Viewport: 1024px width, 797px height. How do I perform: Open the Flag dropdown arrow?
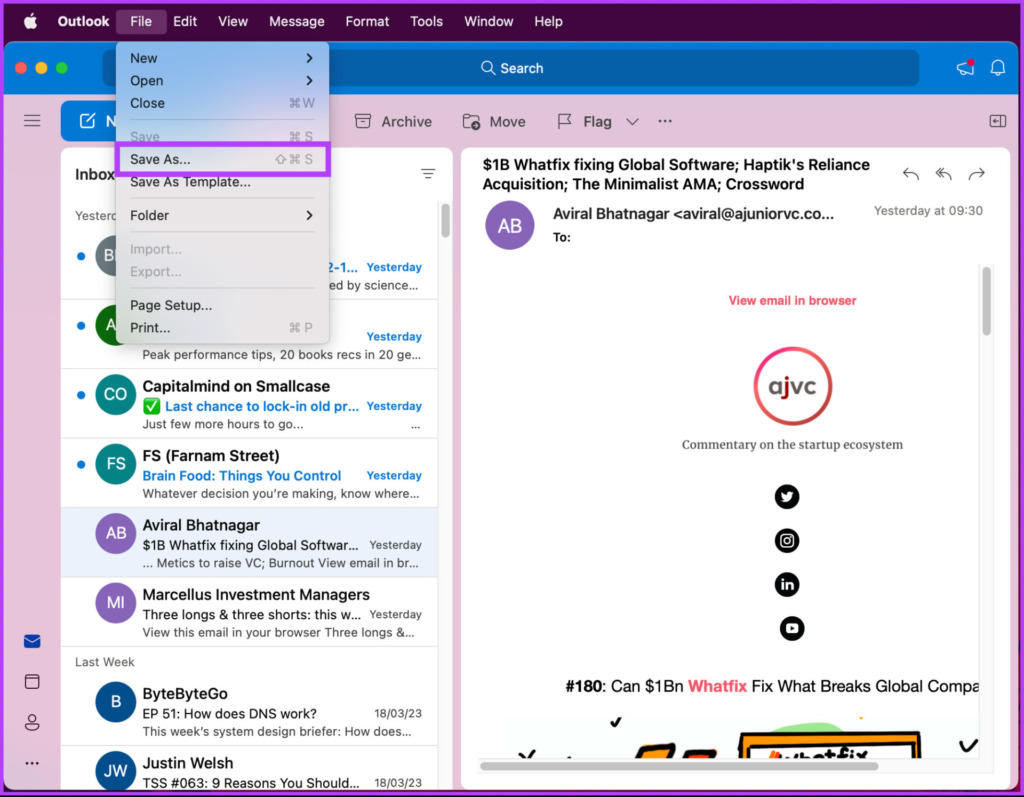632,122
